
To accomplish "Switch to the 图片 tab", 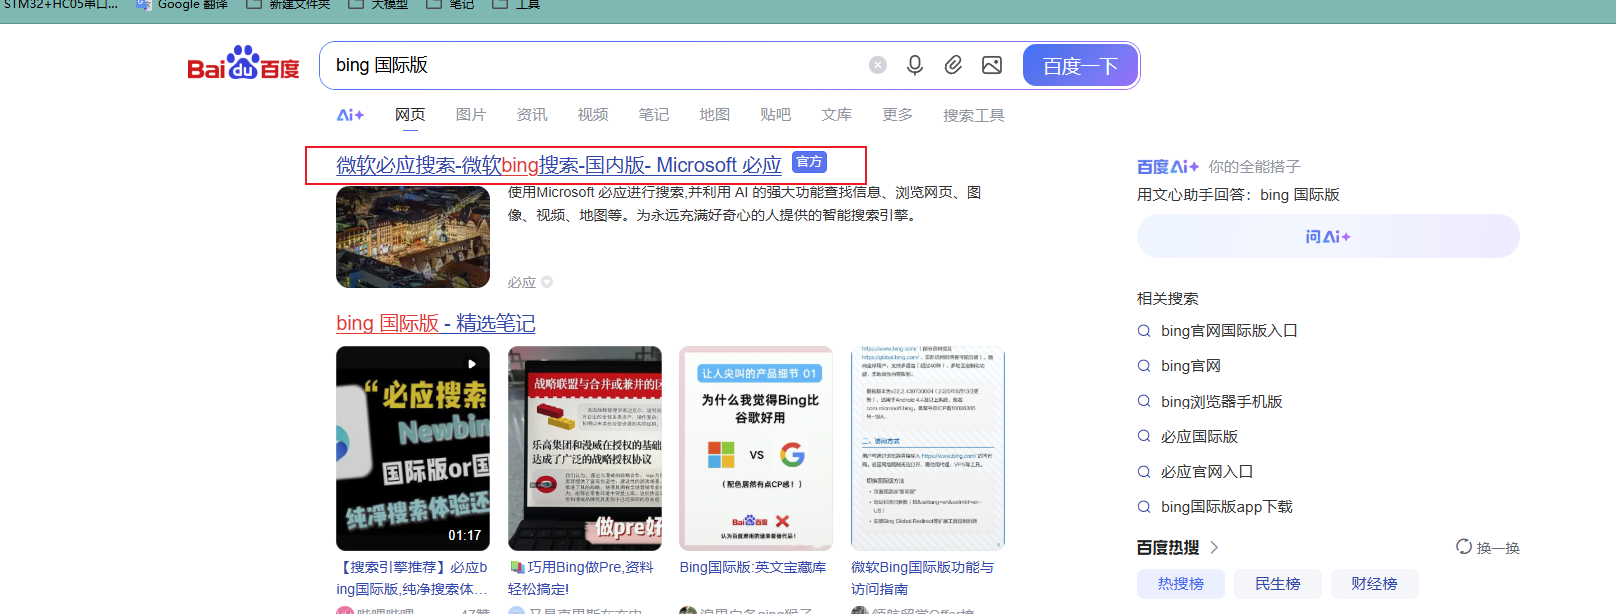I will [x=471, y=115].
